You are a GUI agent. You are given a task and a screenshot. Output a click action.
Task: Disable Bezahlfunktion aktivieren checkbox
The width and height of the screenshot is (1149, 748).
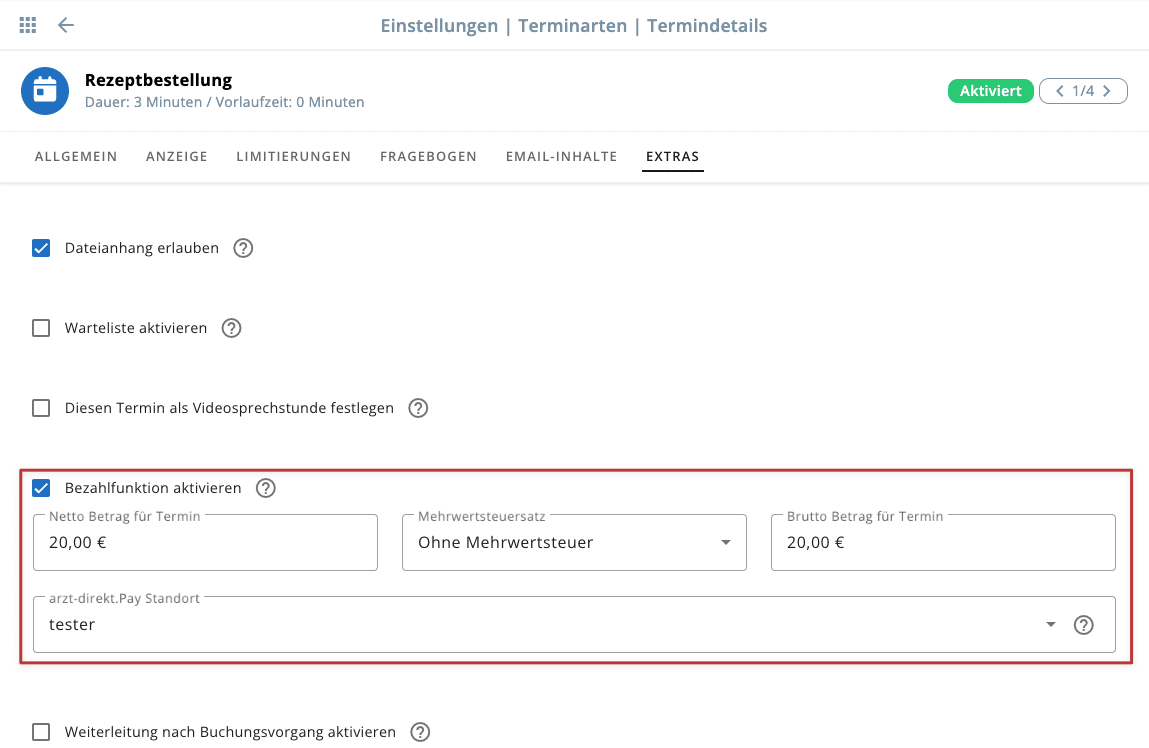coord(41,488)
